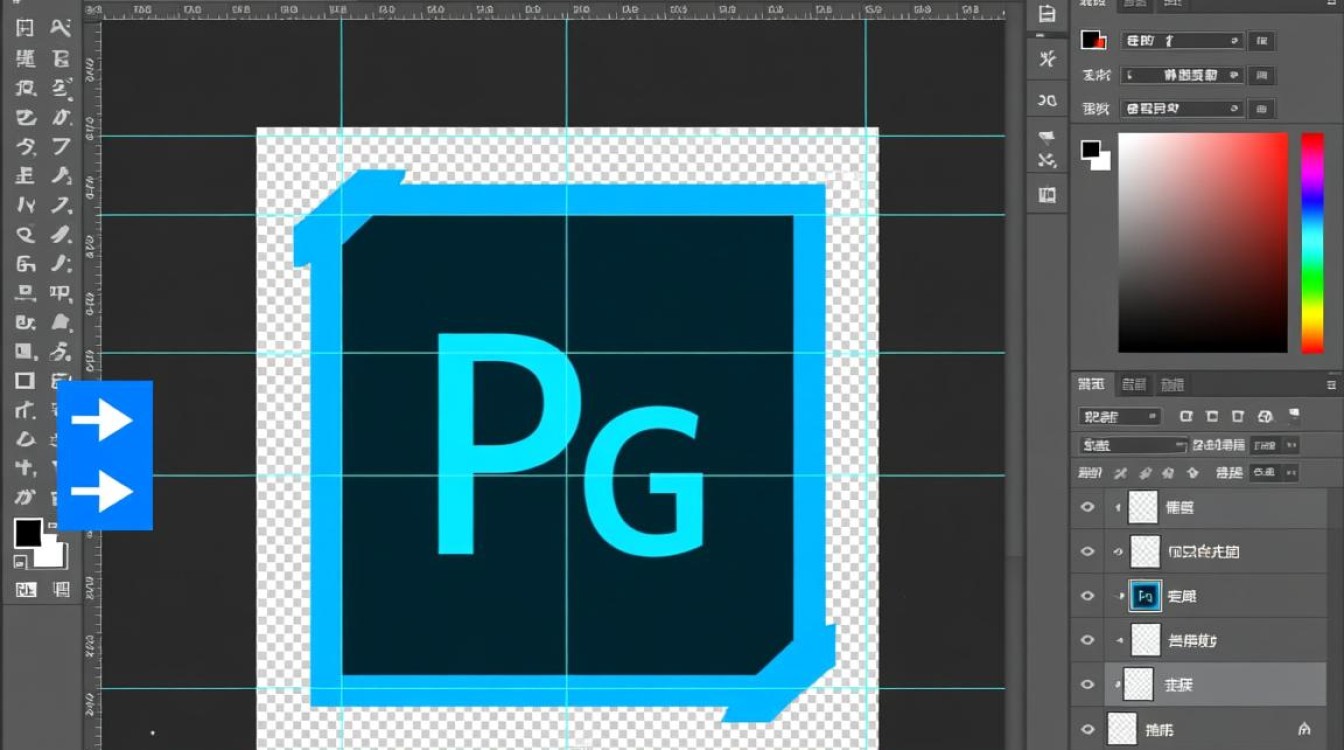Hide the topmost layer with eye icon
1344x750 pixels.
[1088, 507]
